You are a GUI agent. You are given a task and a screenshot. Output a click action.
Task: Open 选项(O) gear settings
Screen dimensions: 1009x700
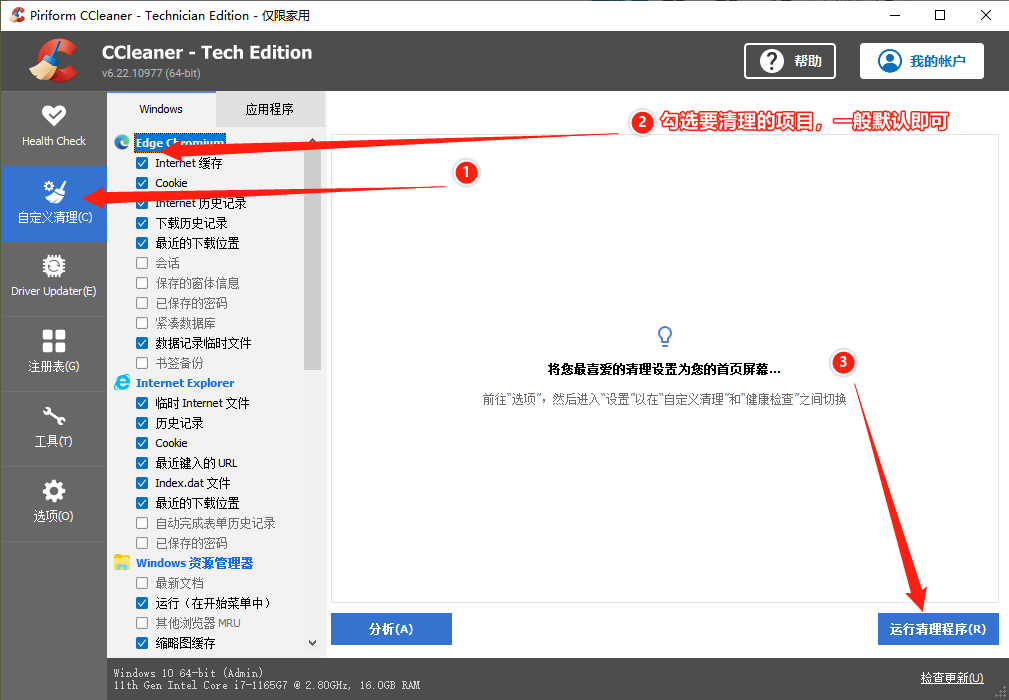click(53, 502)
